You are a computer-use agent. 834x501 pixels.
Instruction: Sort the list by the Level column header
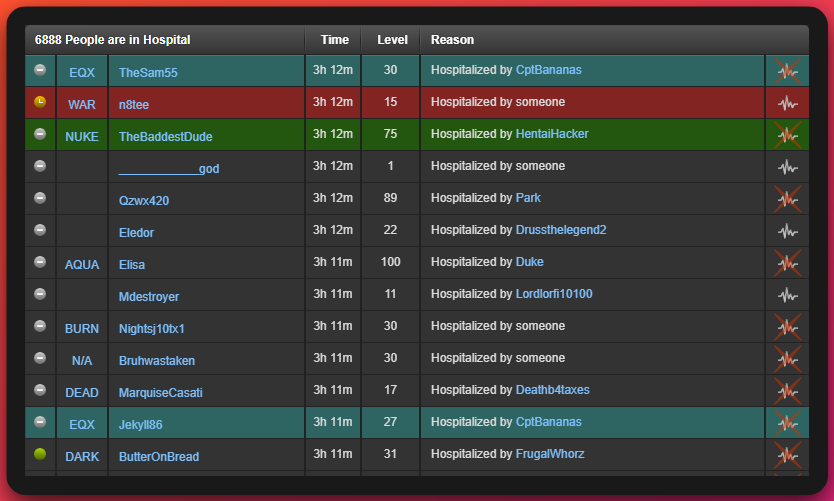coord(392,40)
